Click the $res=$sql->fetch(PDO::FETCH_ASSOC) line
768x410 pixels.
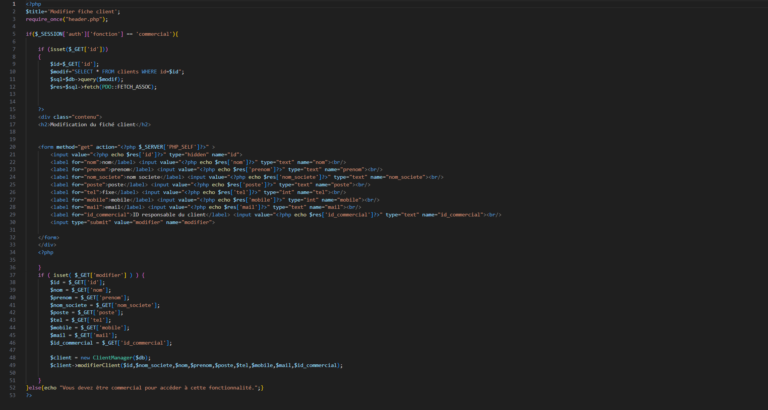pos(103,87)
